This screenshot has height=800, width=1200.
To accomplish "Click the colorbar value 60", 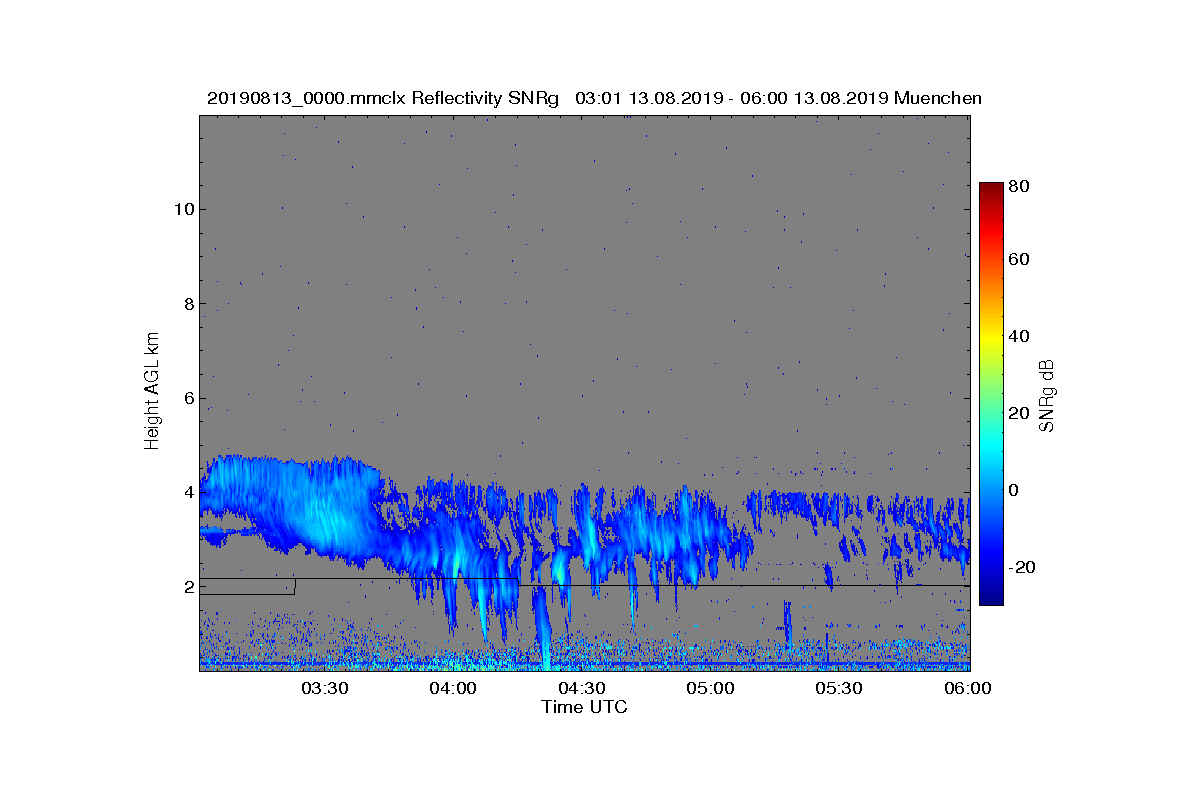I will click(x=1020, y=260).
